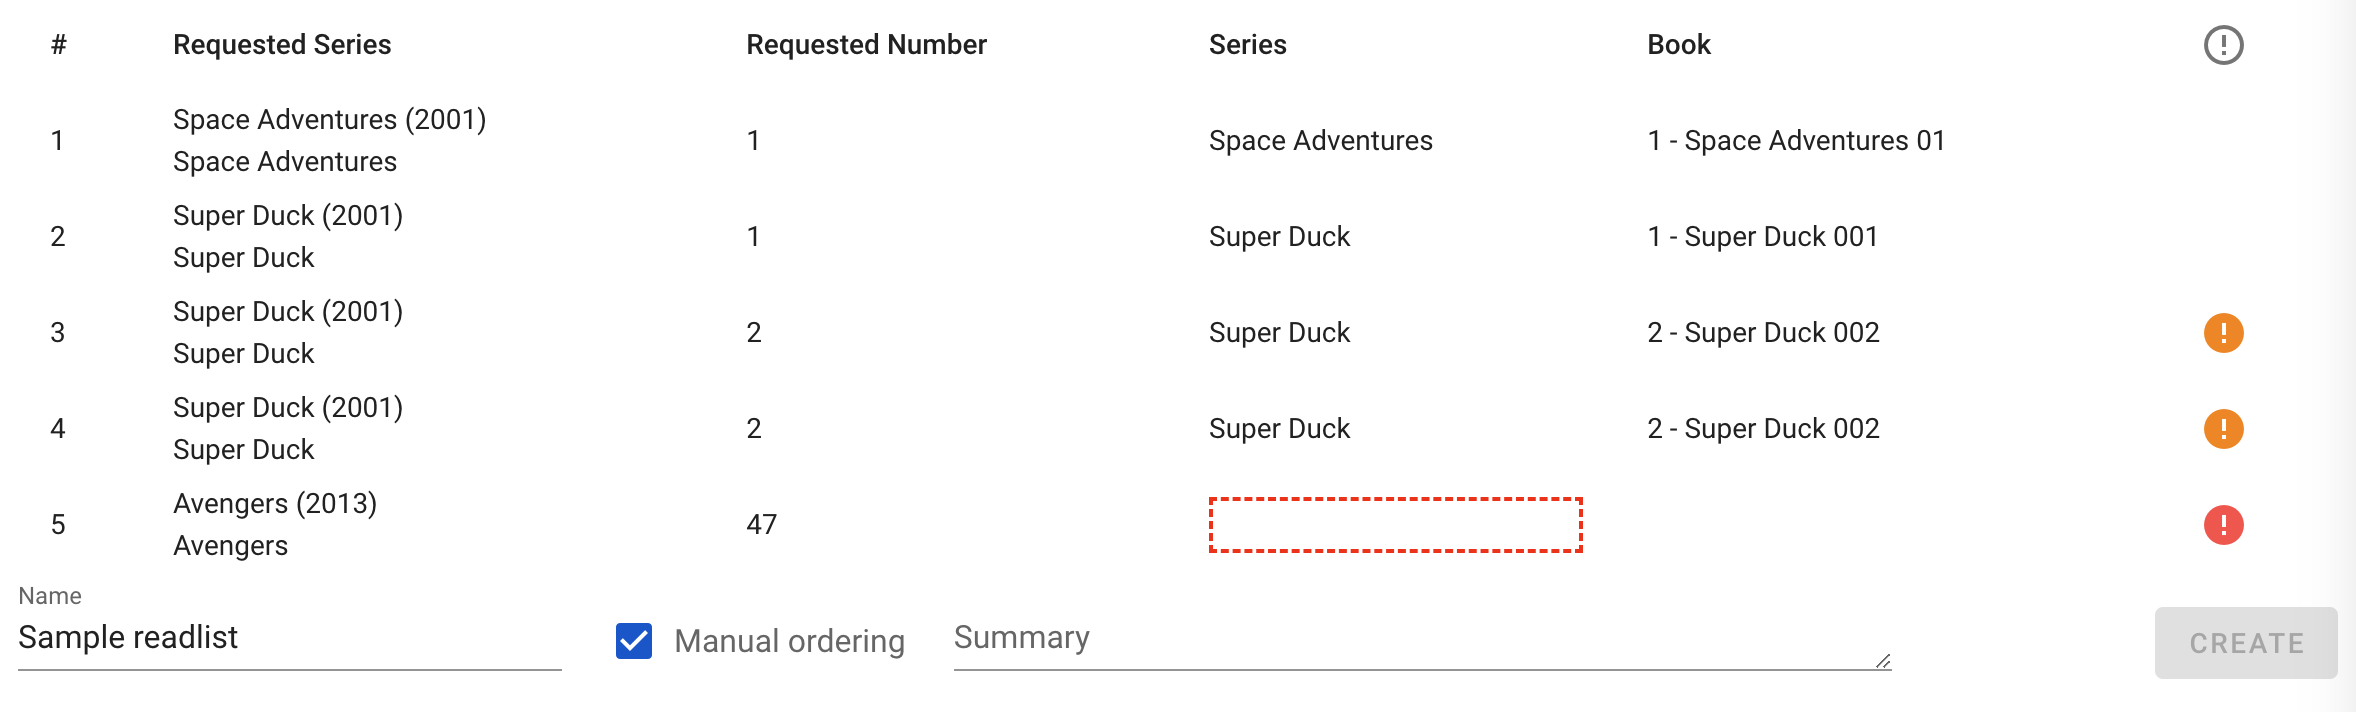2356x712 pixels.
Task: Uncheck the Manual ordering checkbox
Action: (634, 641)
